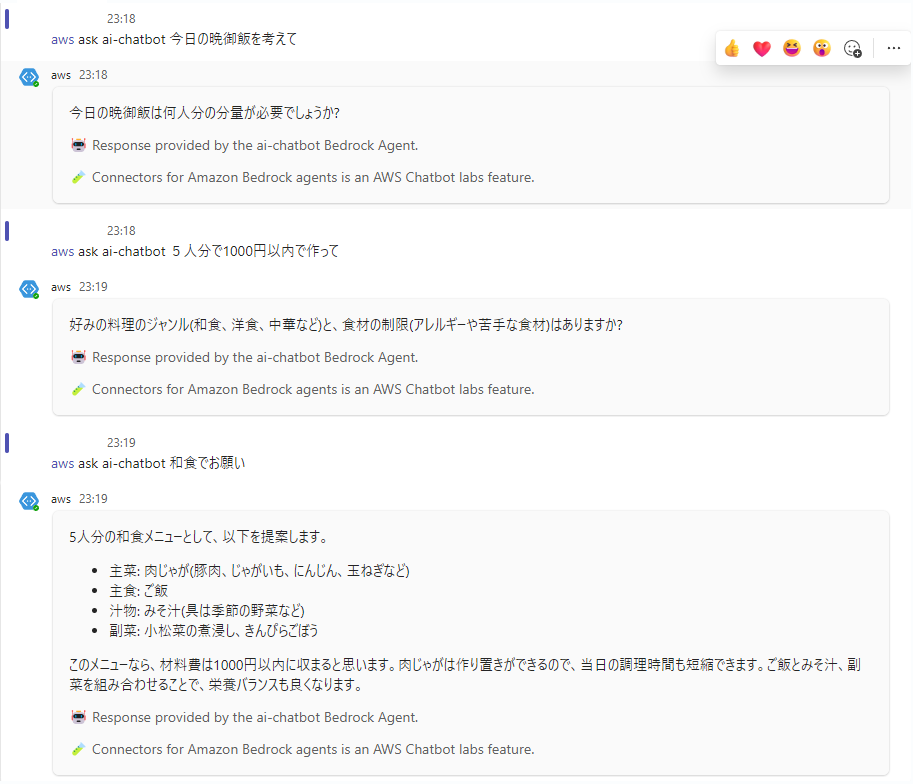Select the user message 5人分で1000円以内で作って
This screenshot has width=913, height=784.
[255, 252]
